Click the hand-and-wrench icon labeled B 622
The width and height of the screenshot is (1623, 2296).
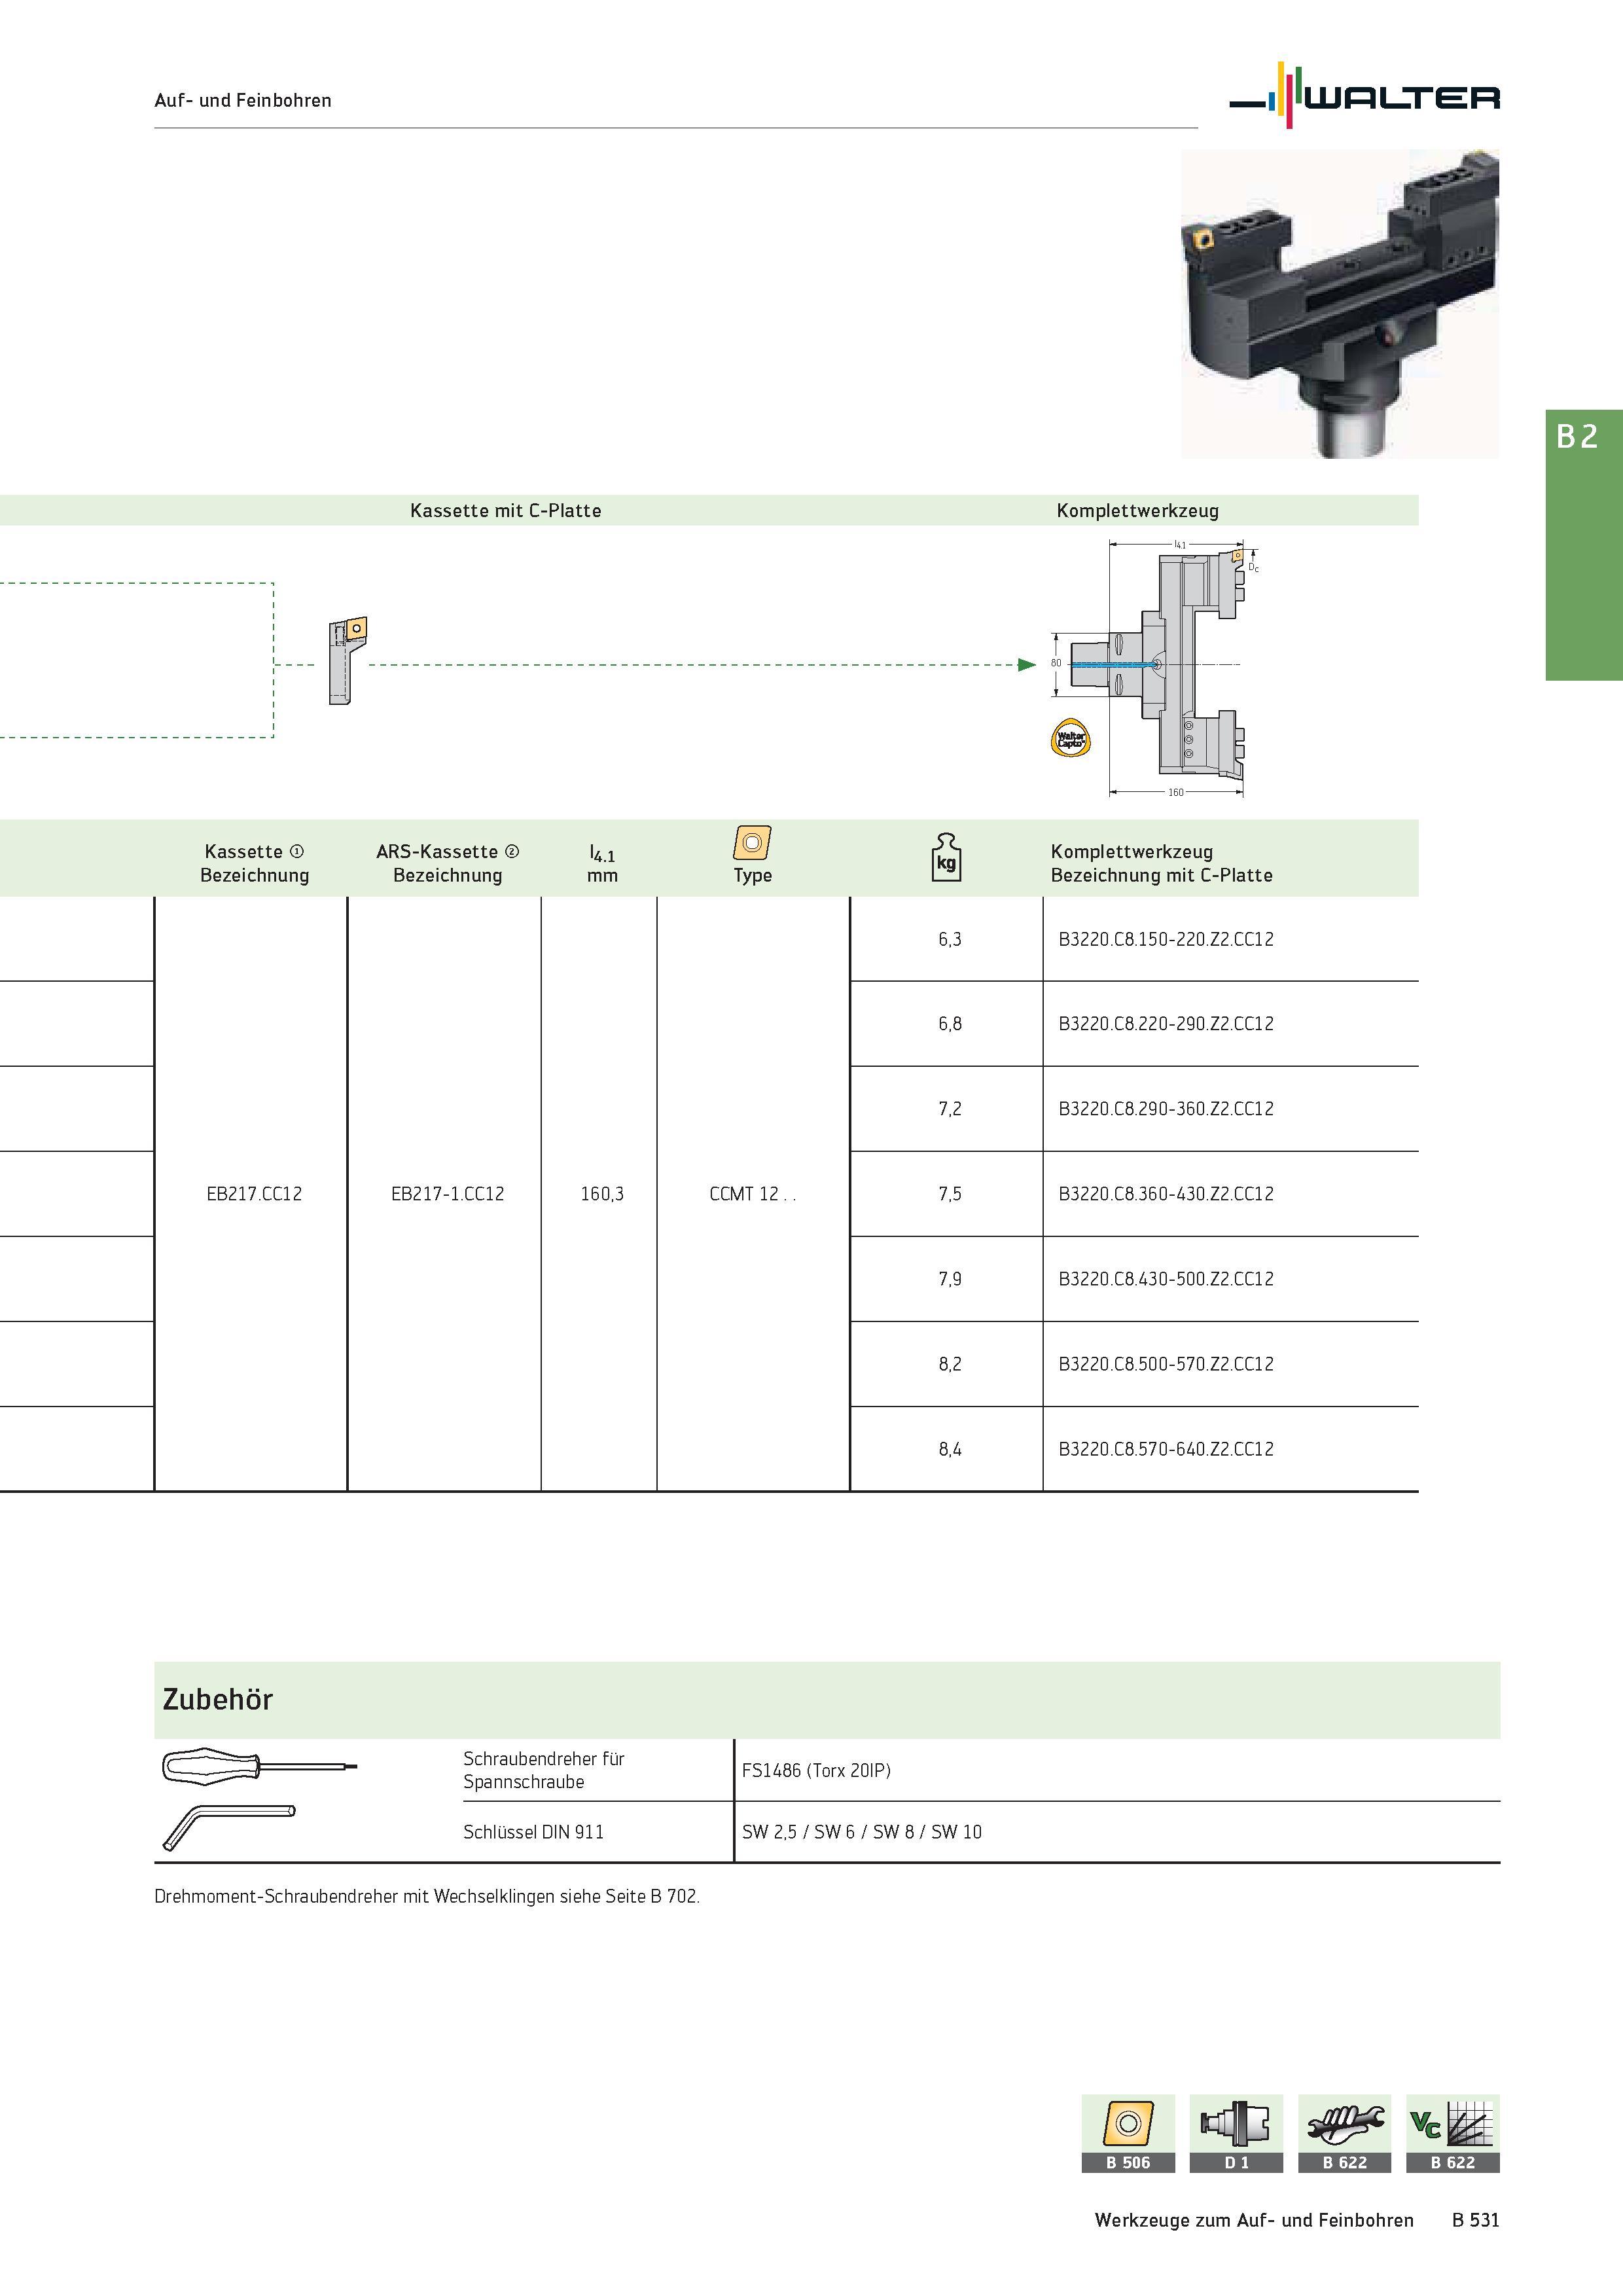point(1344,2133)
